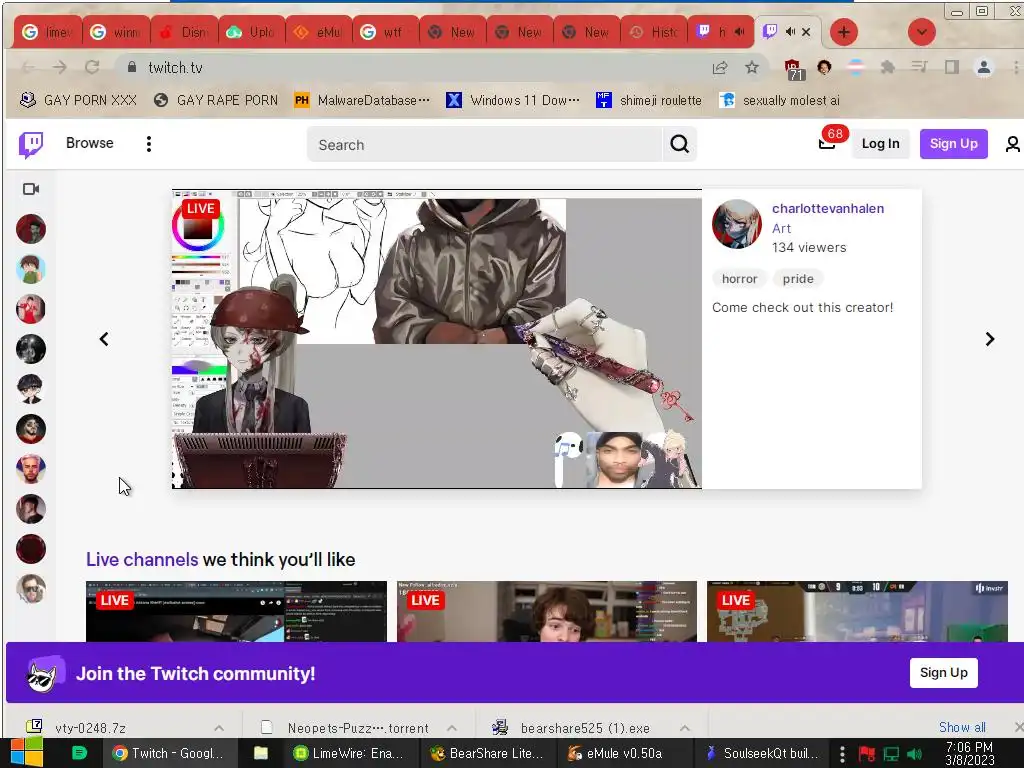
Task: Switch to the Uplo browser tab
Action: click(251, 31)
